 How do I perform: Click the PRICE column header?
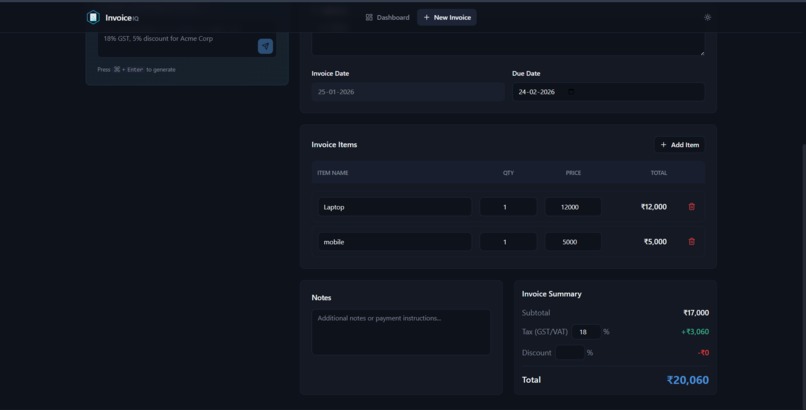tap(573, 173)
